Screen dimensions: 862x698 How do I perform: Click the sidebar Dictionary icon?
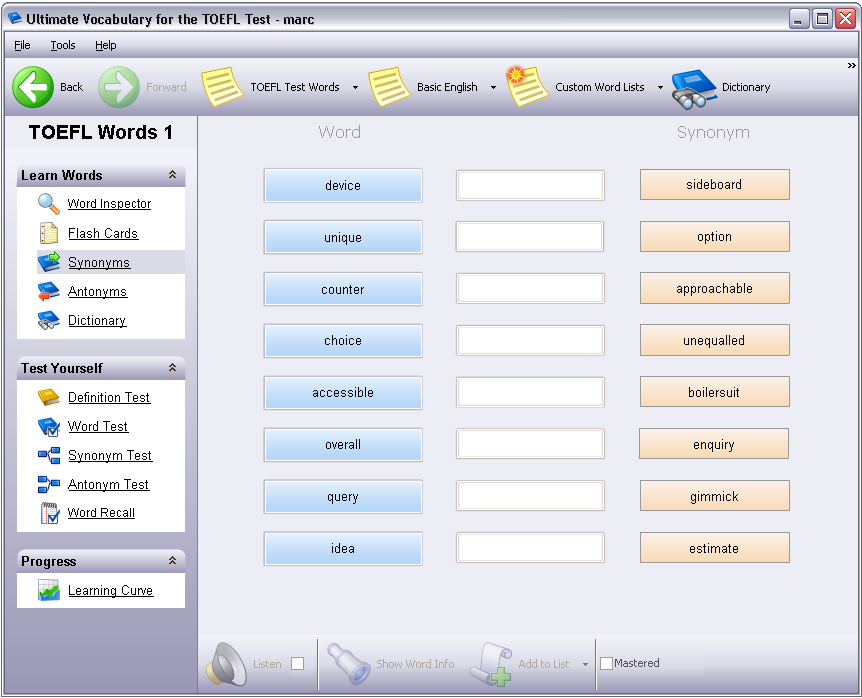(x=48, y=320)
